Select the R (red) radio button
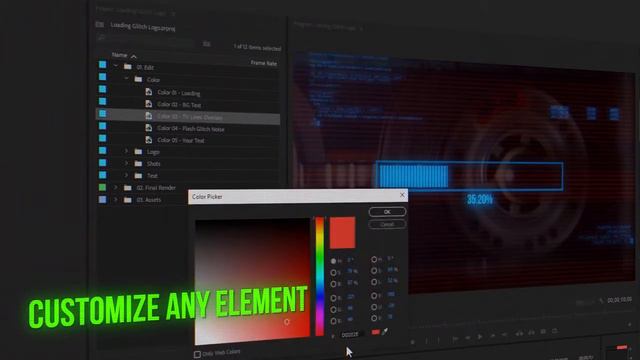This screenshot has width=640, height=360. coord(333,298)
